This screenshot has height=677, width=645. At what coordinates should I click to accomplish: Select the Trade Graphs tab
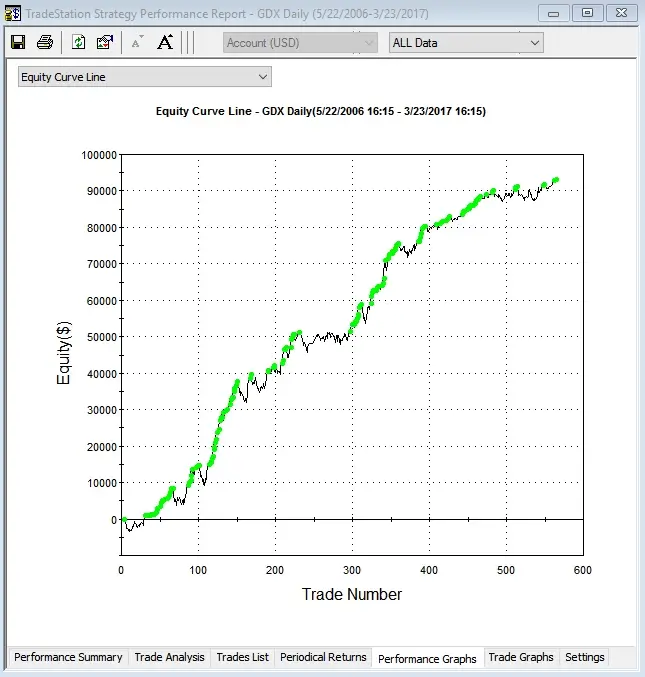click(x=521, y=657)
